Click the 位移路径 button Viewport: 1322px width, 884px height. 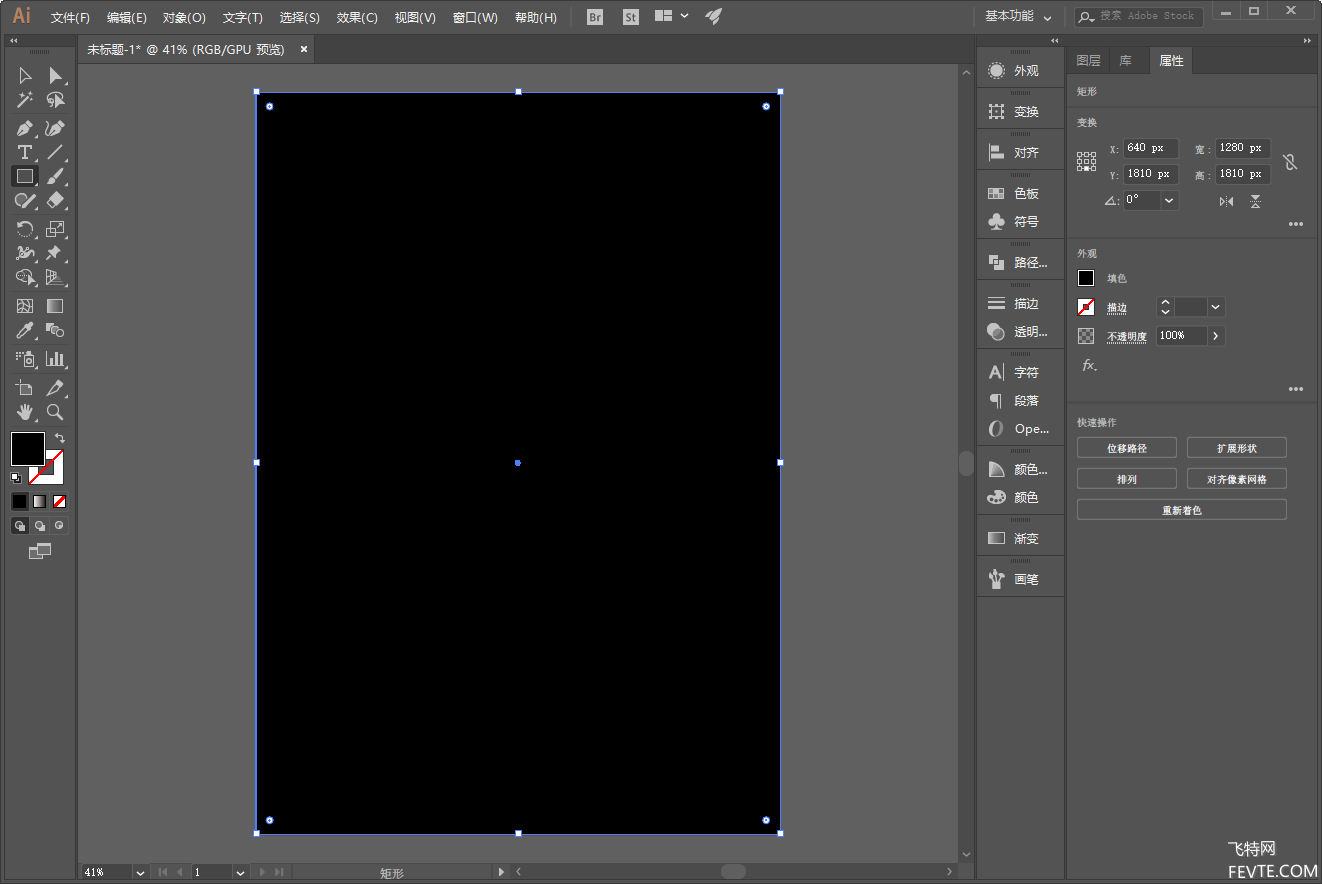1127,448
